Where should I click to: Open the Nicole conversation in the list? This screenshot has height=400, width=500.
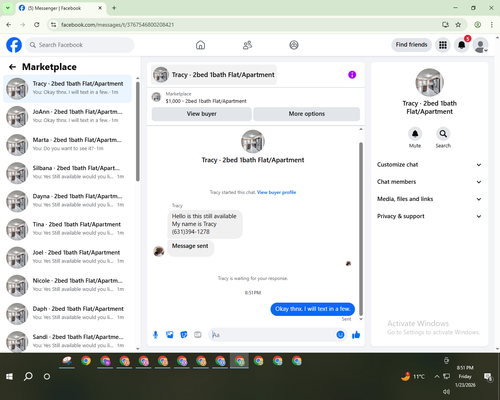tap(67, 285)
